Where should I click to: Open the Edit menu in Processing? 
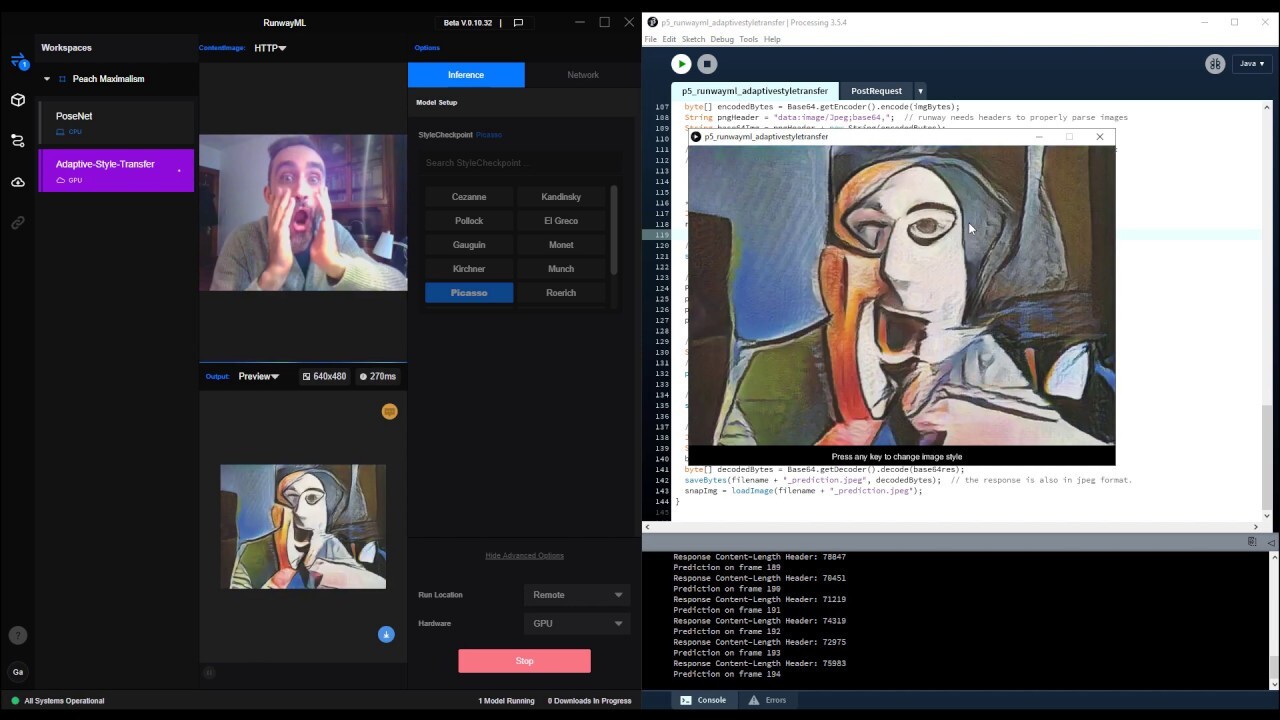point(669,39)
